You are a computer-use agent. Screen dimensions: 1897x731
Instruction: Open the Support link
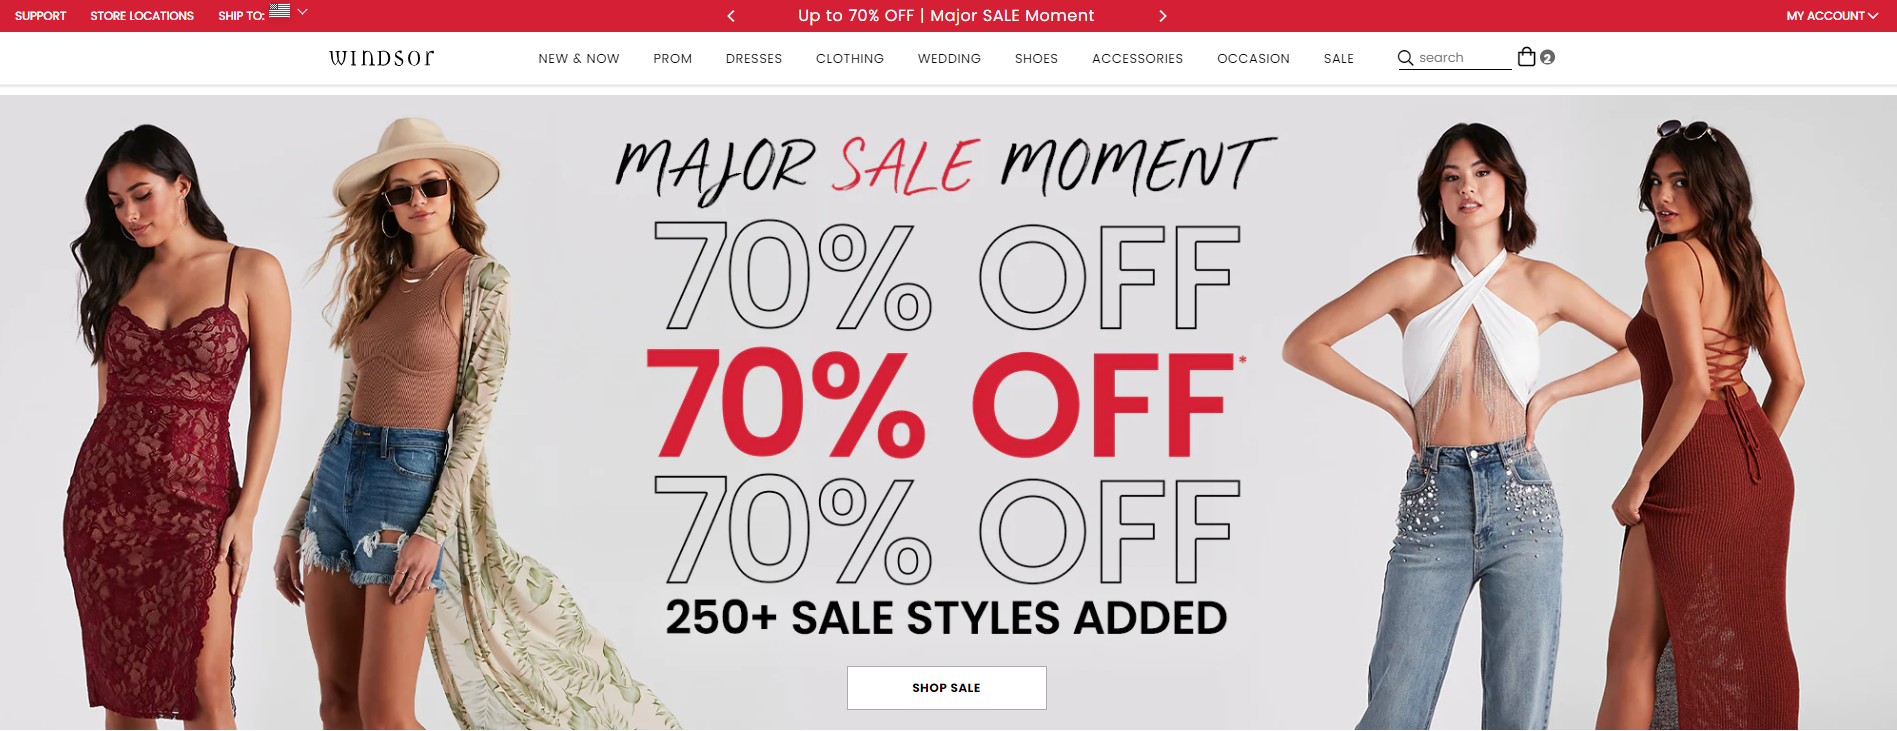(x=40, y=16)
